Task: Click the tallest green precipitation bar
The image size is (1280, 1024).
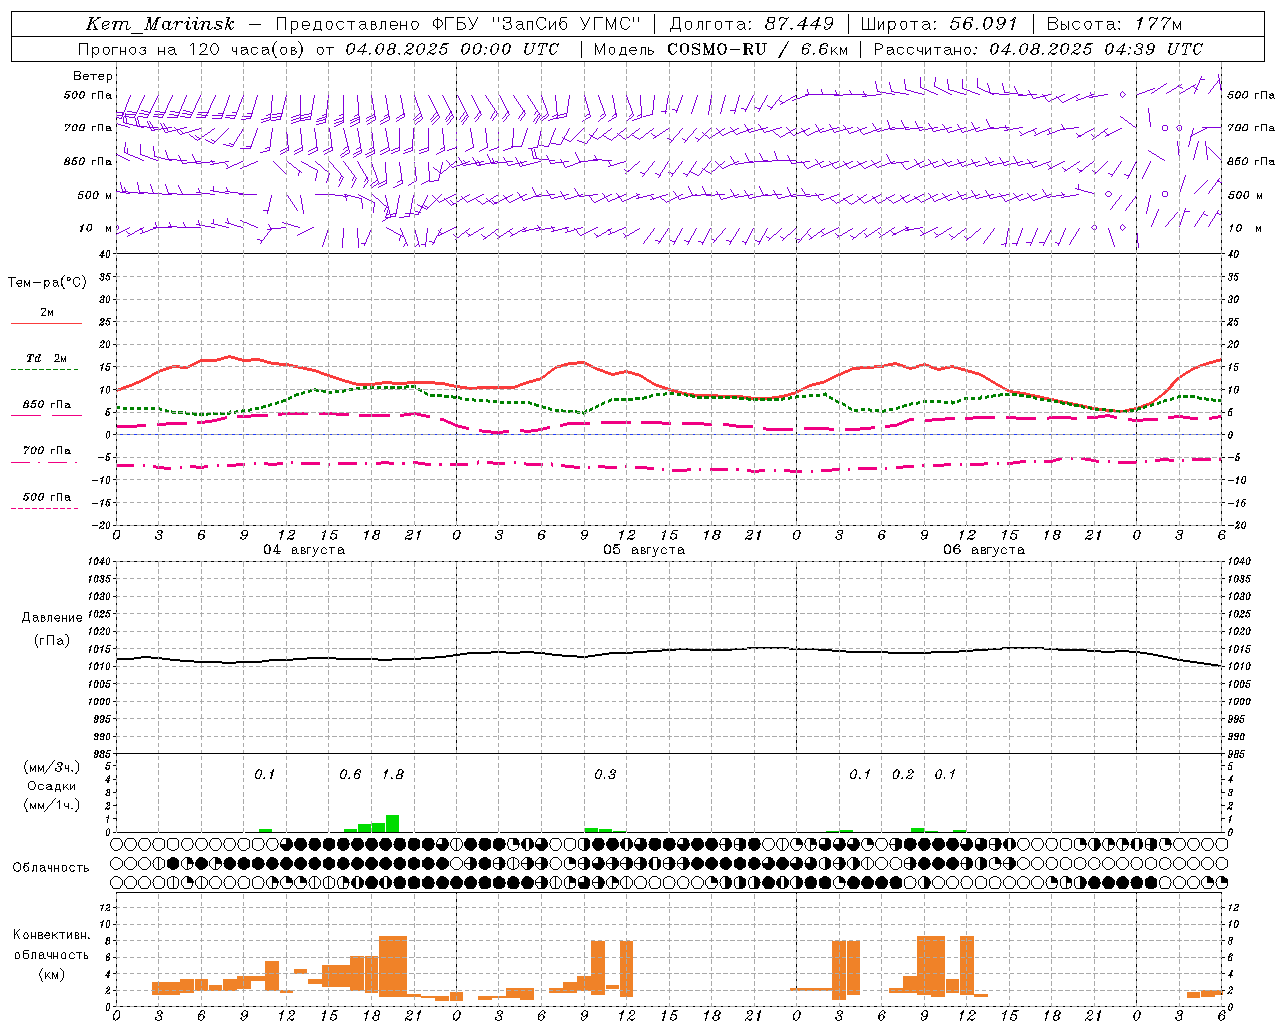Action: (x=393, y=824)
